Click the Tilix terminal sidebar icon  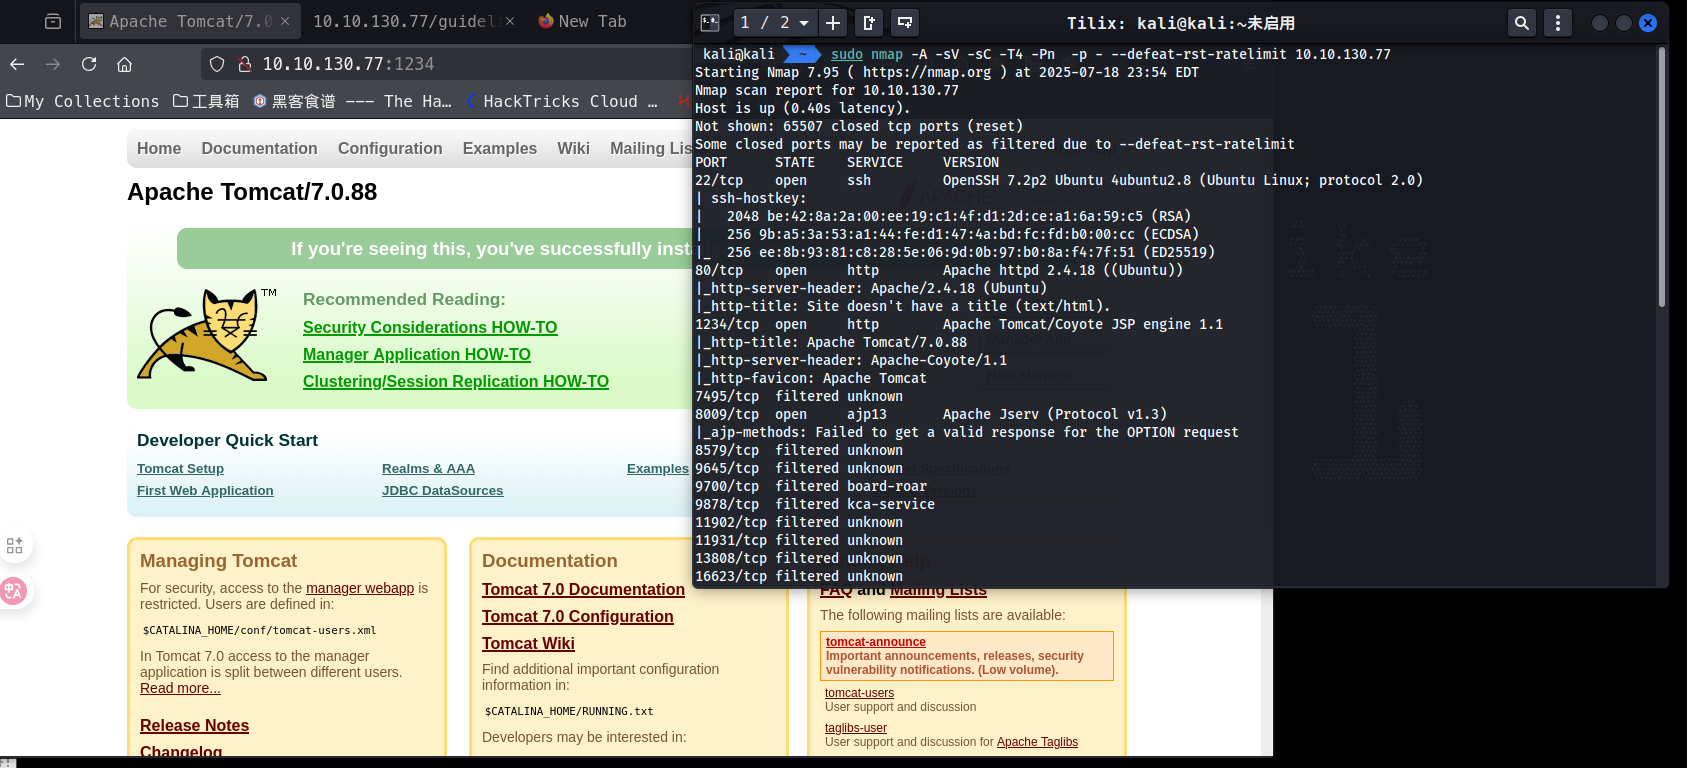710,22
